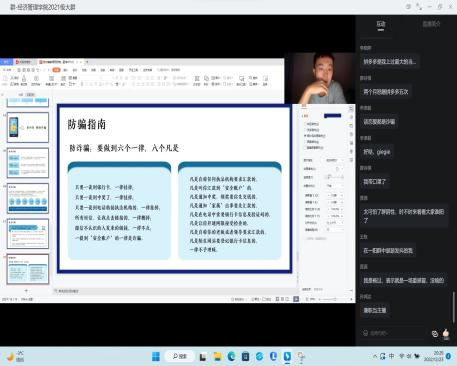Click the 折耳, giegie chat message
This screenshot has width=457, height=366.
coord(377,152)
